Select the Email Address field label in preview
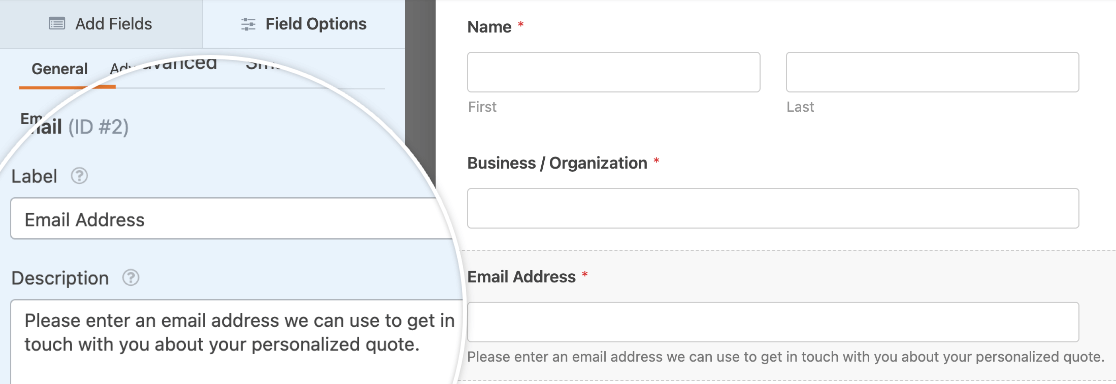The width and height of the screenshot is (1116, 384). pyautogui.click(x=522, y=277)
